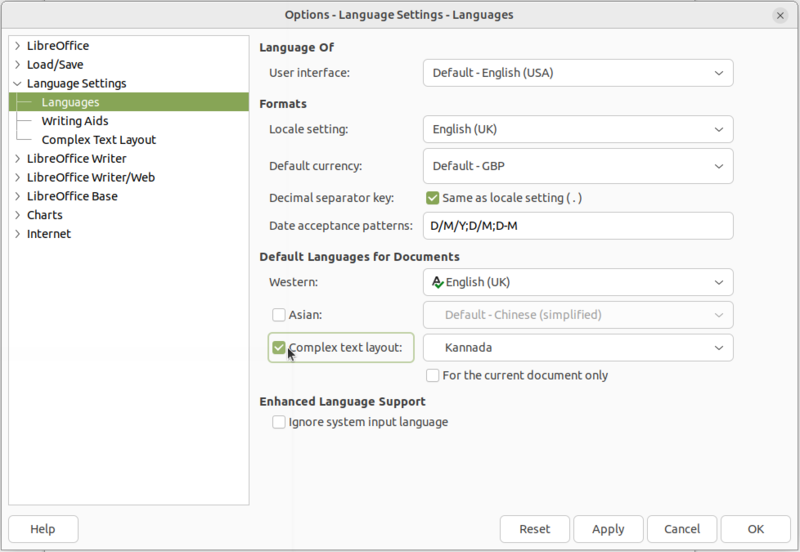This screenshot has height=552, width=800.
Task: Select the LibreOffice Writer/Web category
Action: (91, 178)
